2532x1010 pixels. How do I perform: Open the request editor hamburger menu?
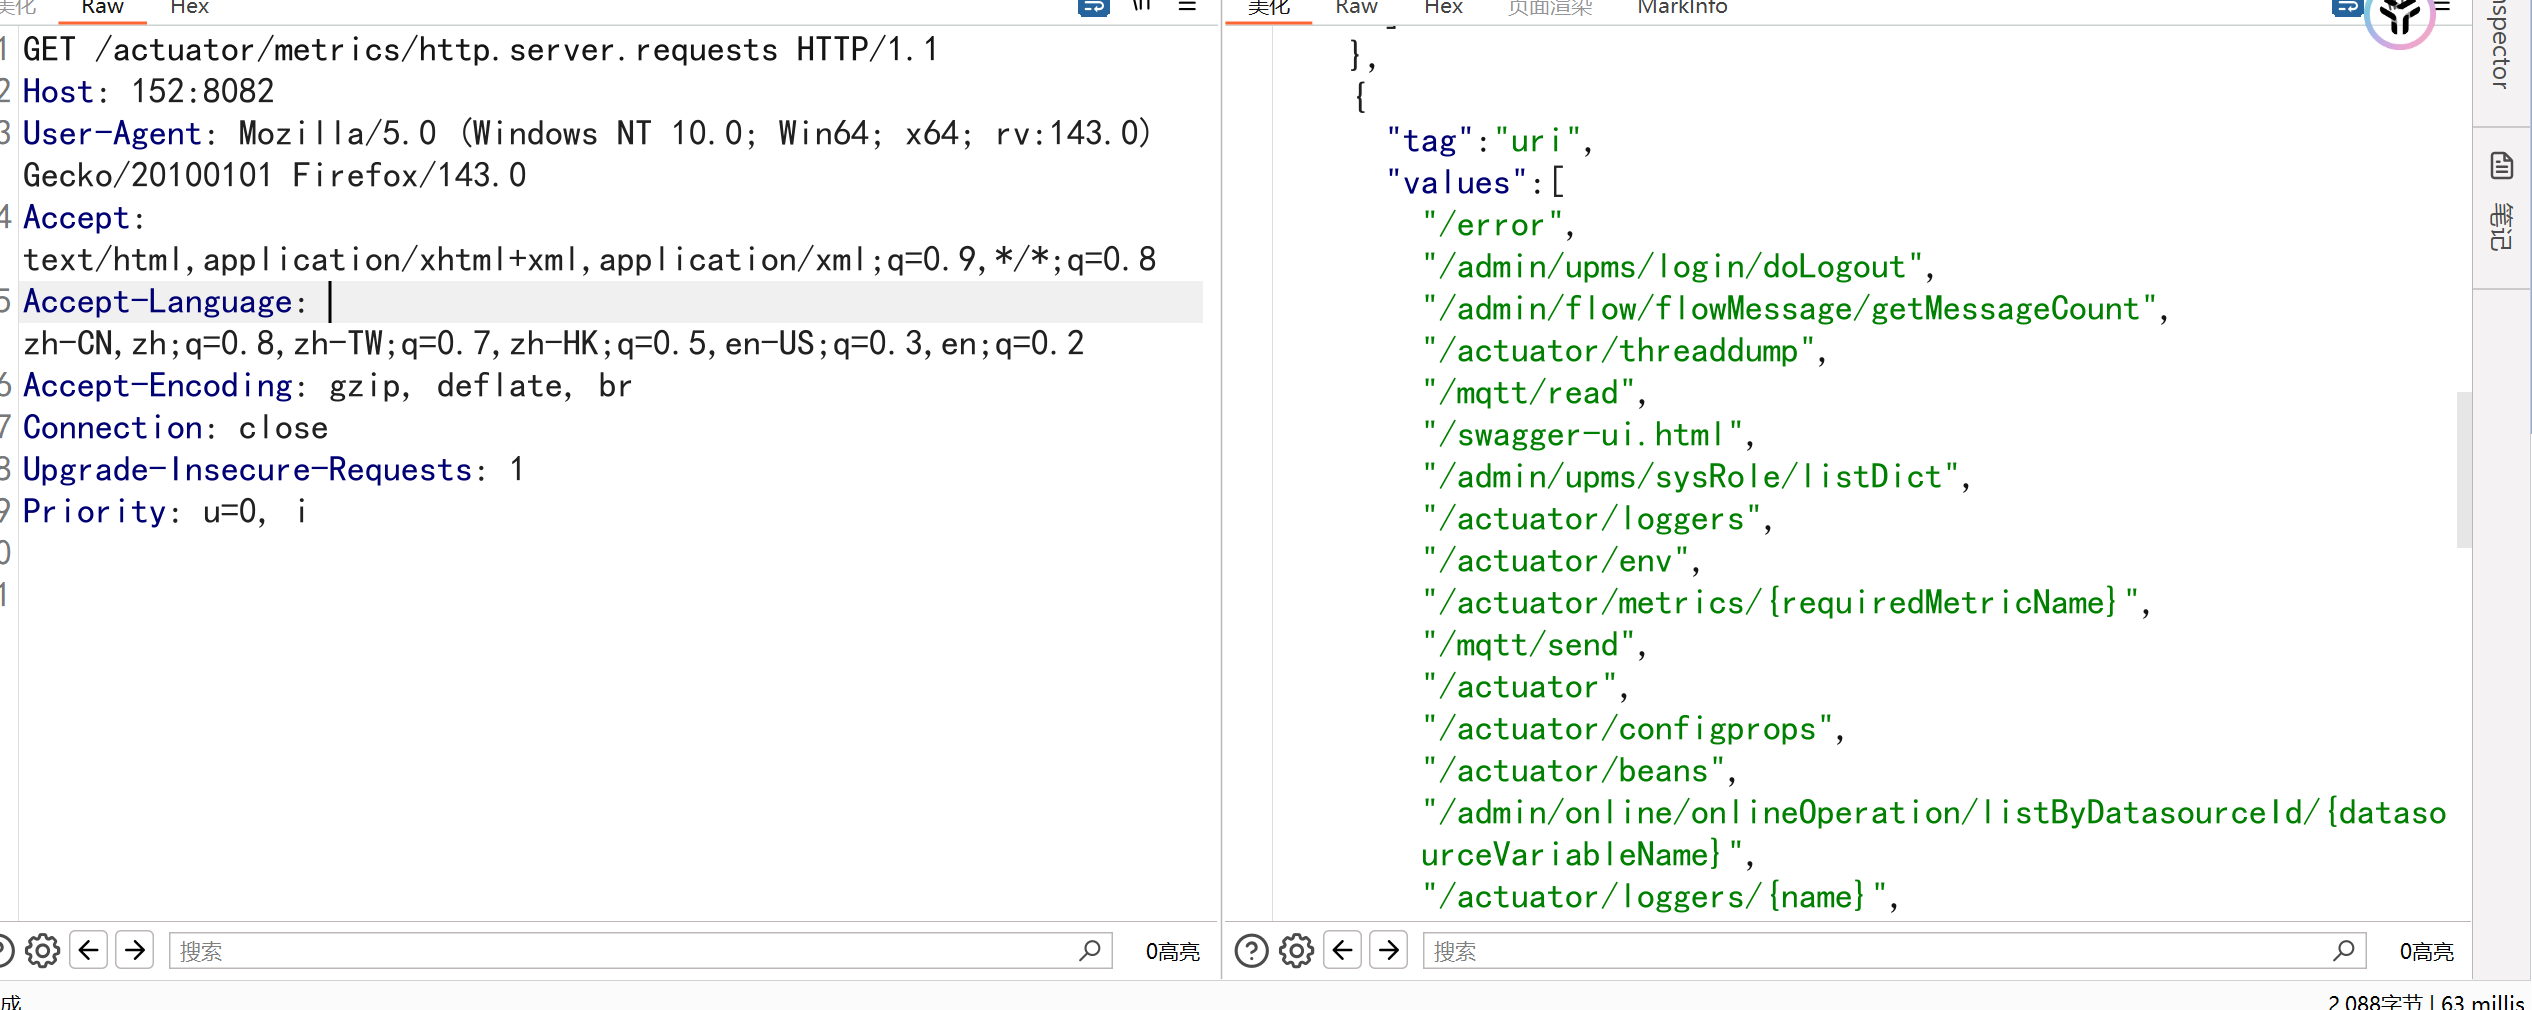[1187, 6]
